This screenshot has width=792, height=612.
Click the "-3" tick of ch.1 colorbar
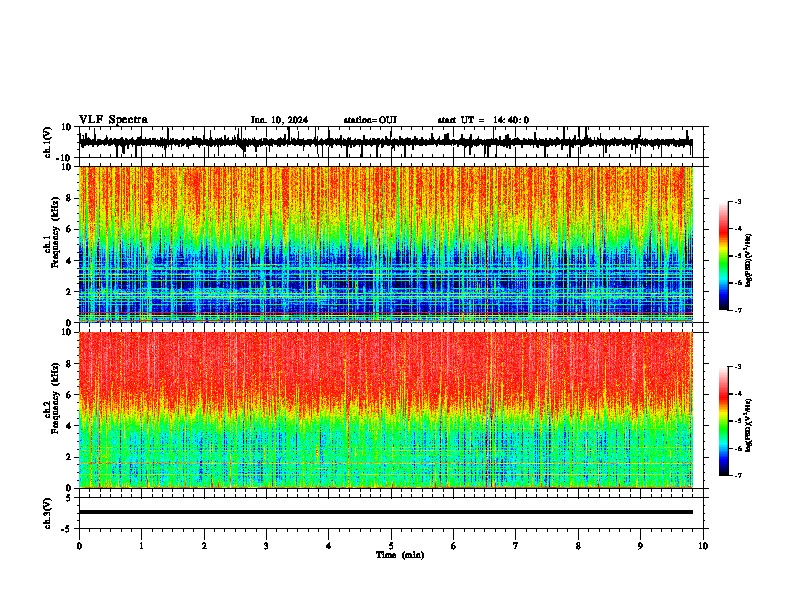738,202
